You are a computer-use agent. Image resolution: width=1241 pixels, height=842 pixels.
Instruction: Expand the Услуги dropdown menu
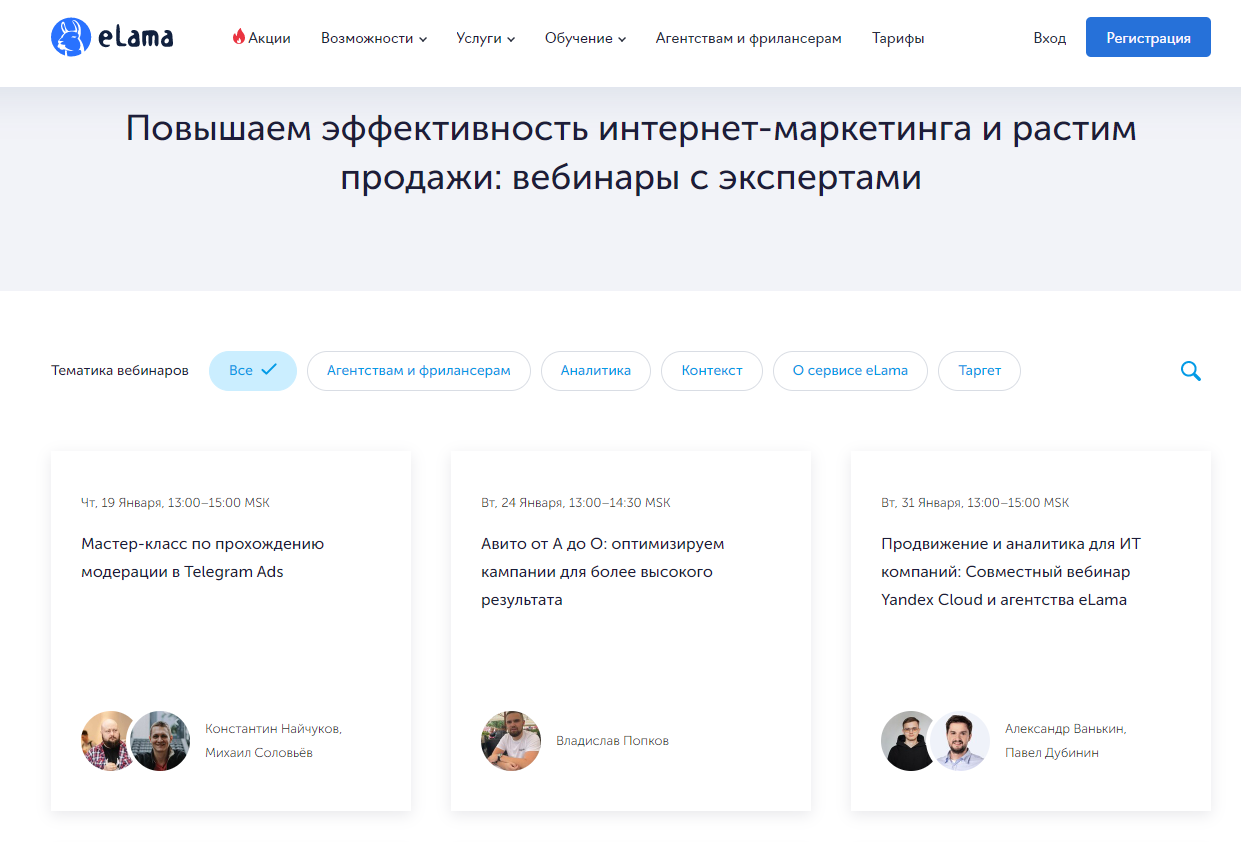click(486, 38)
